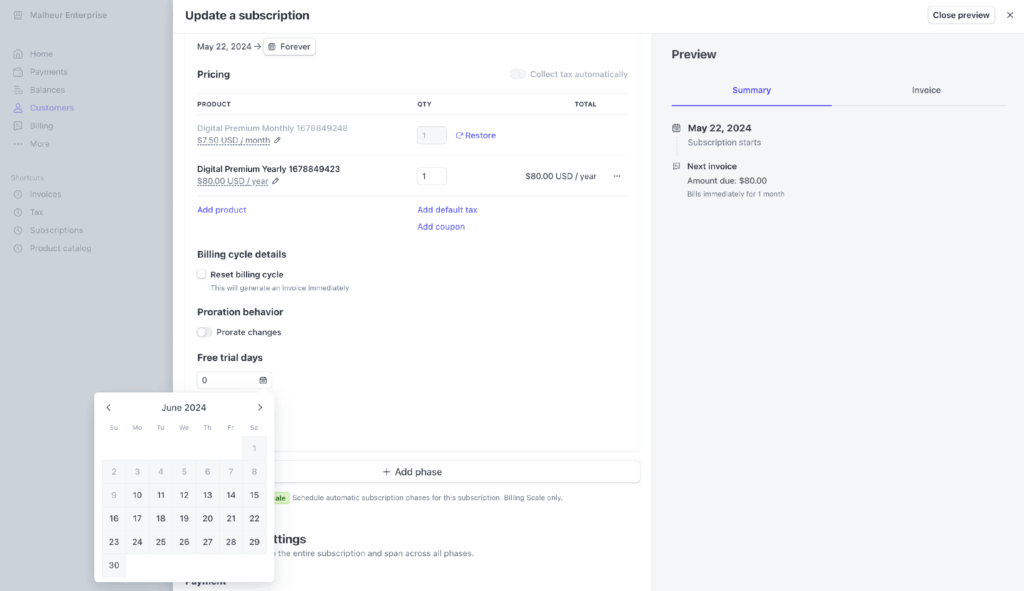Enable the Prorate changes toggle
This screenshot has width=1024, height=591.
[205, 332]
